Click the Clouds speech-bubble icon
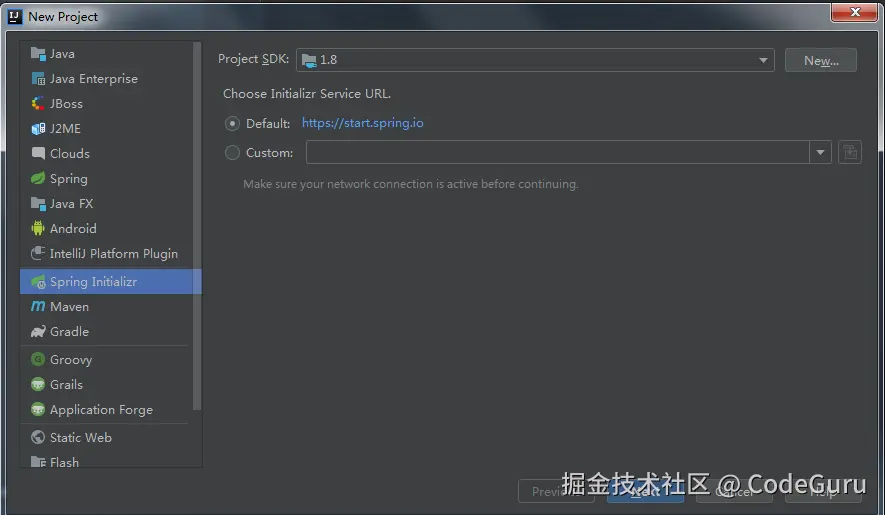Screen dimensions: 885x515 (38, 154)
